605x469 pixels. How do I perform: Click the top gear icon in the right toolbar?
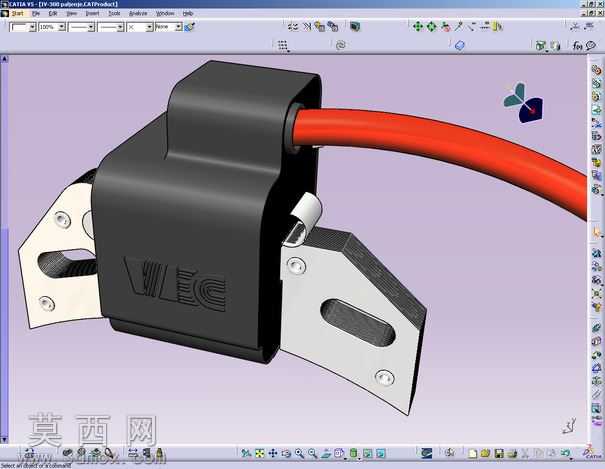(x=596, y=70)
